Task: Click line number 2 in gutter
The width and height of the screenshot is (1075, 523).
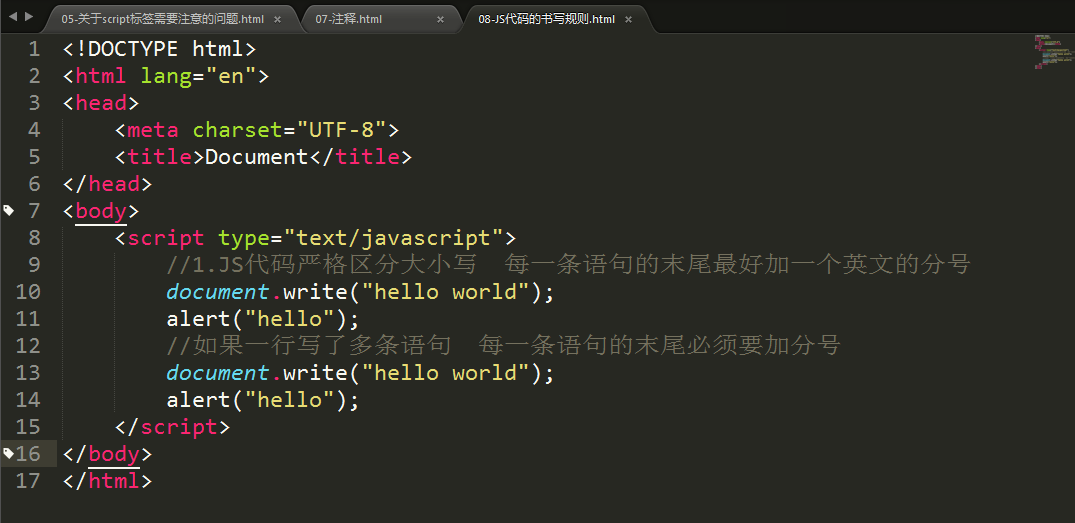Action: [34, 76]
